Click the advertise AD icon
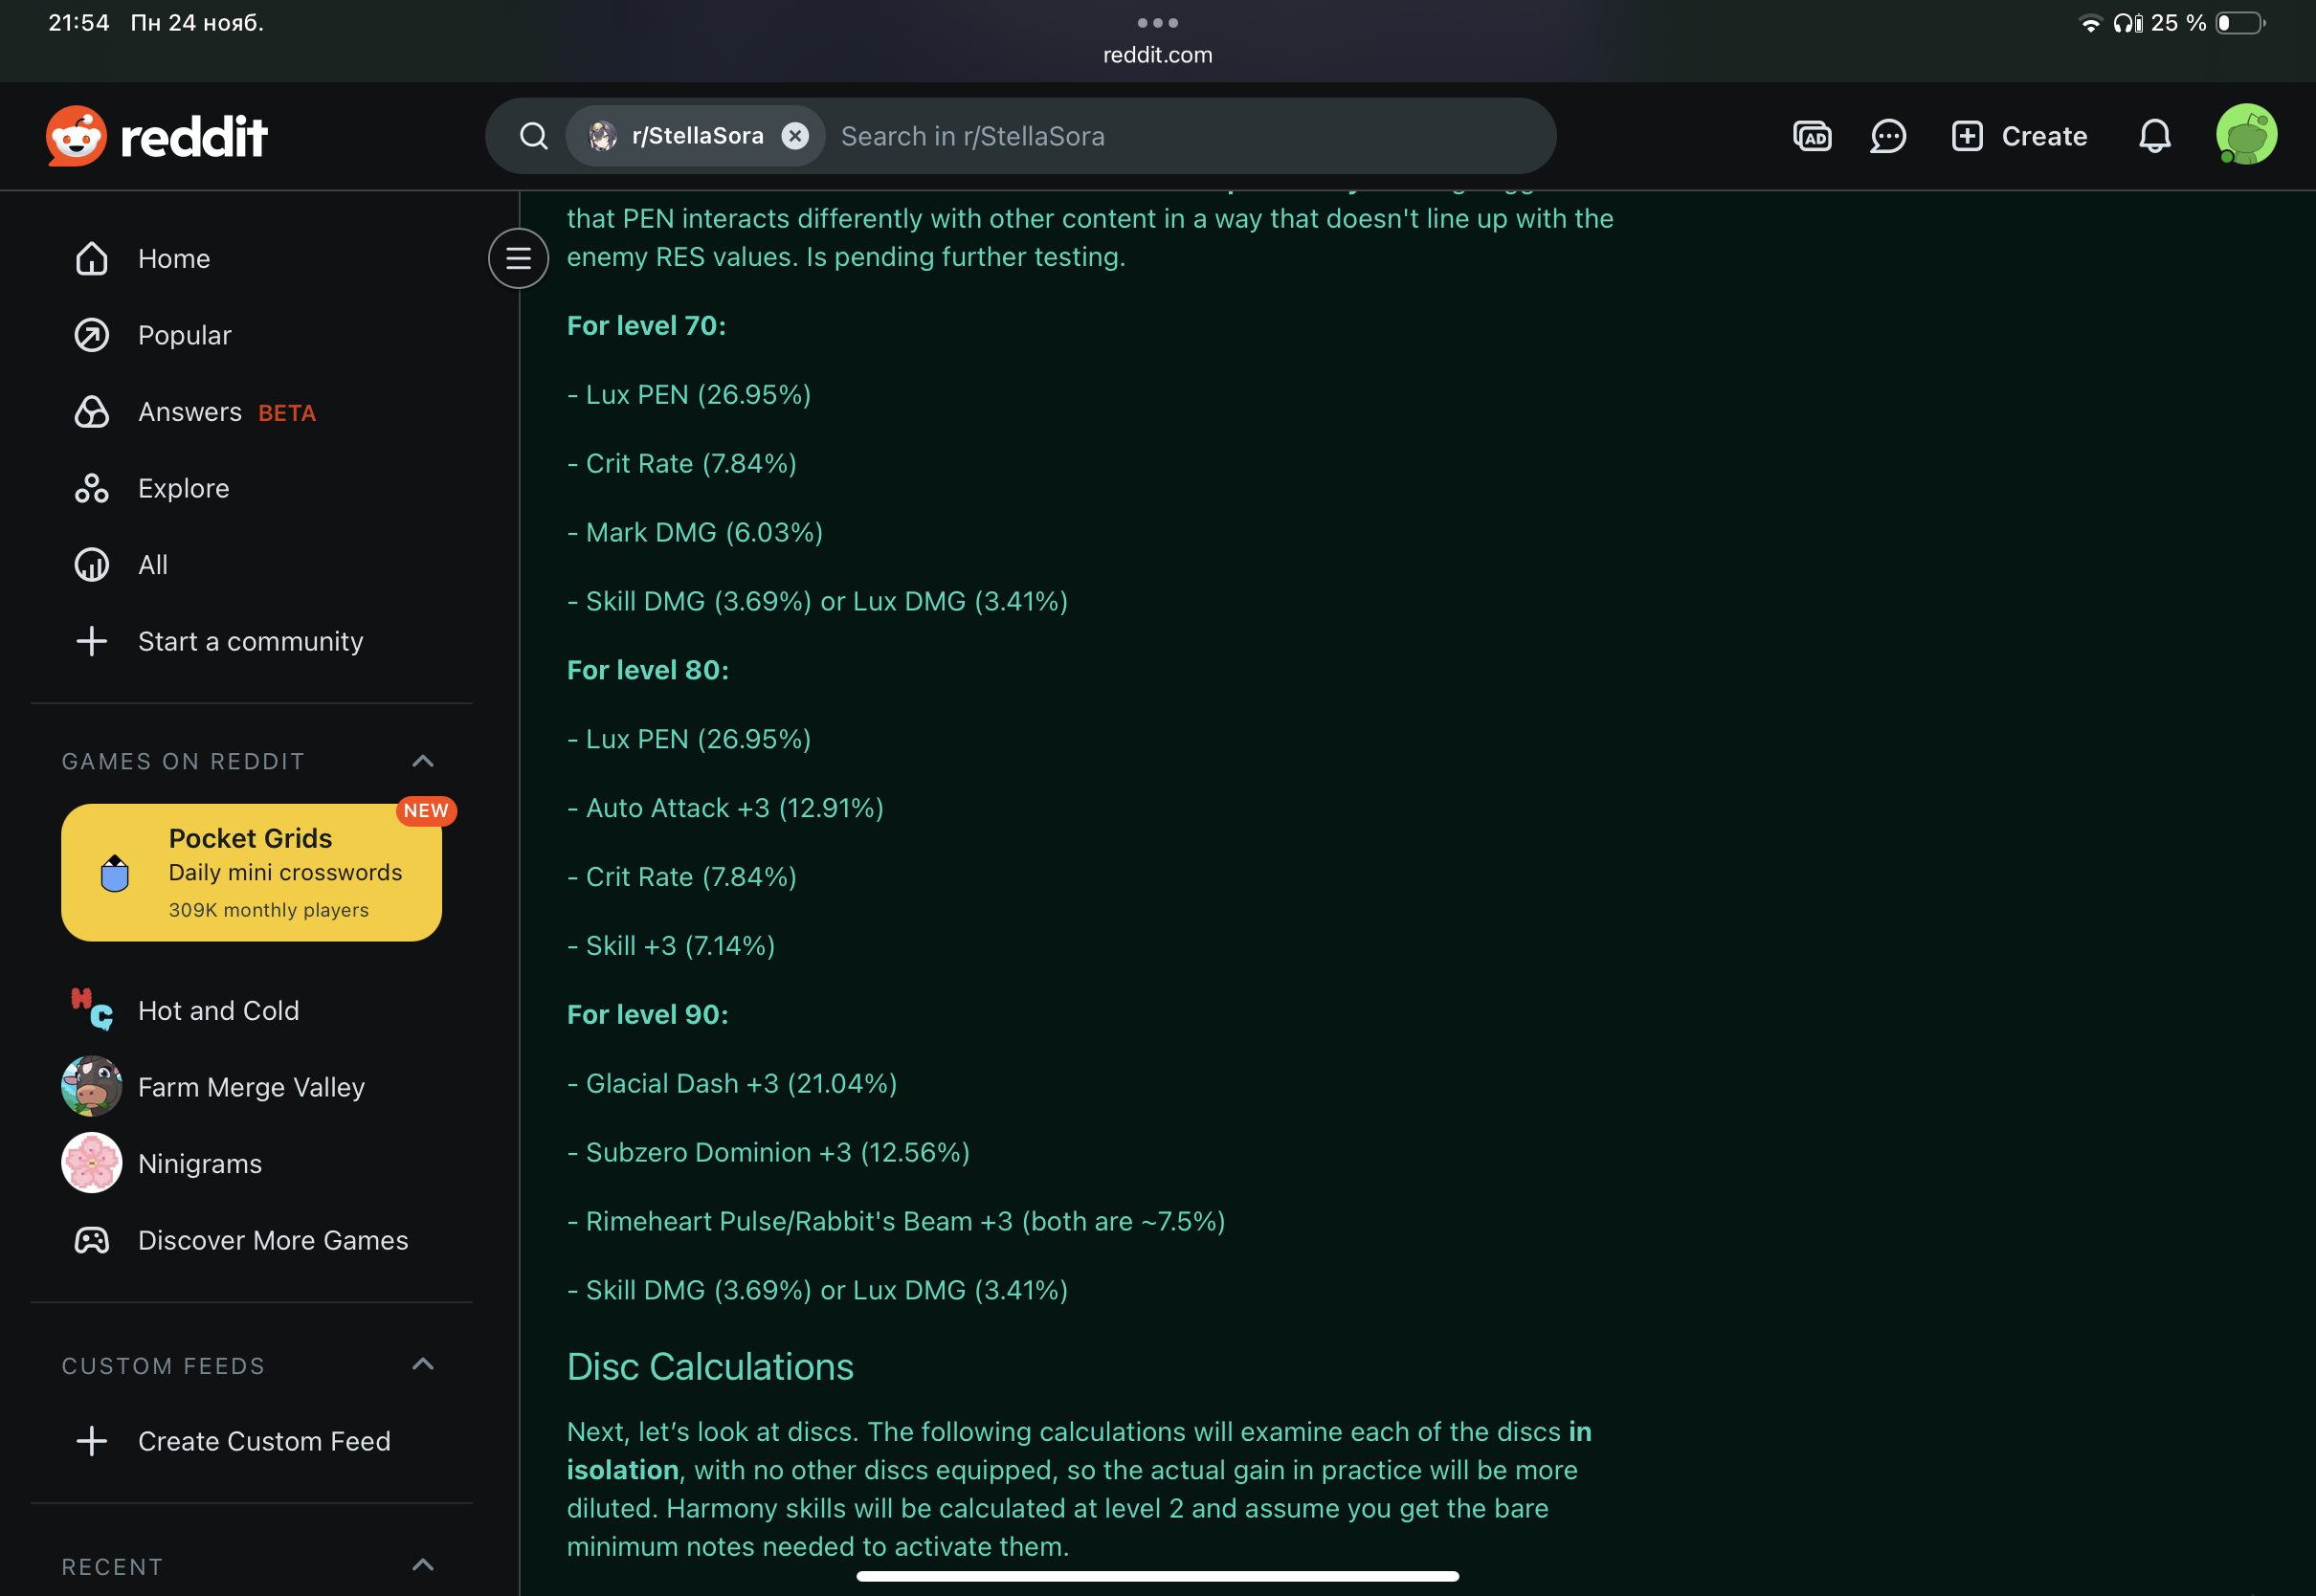 (x=1811, y=136)
